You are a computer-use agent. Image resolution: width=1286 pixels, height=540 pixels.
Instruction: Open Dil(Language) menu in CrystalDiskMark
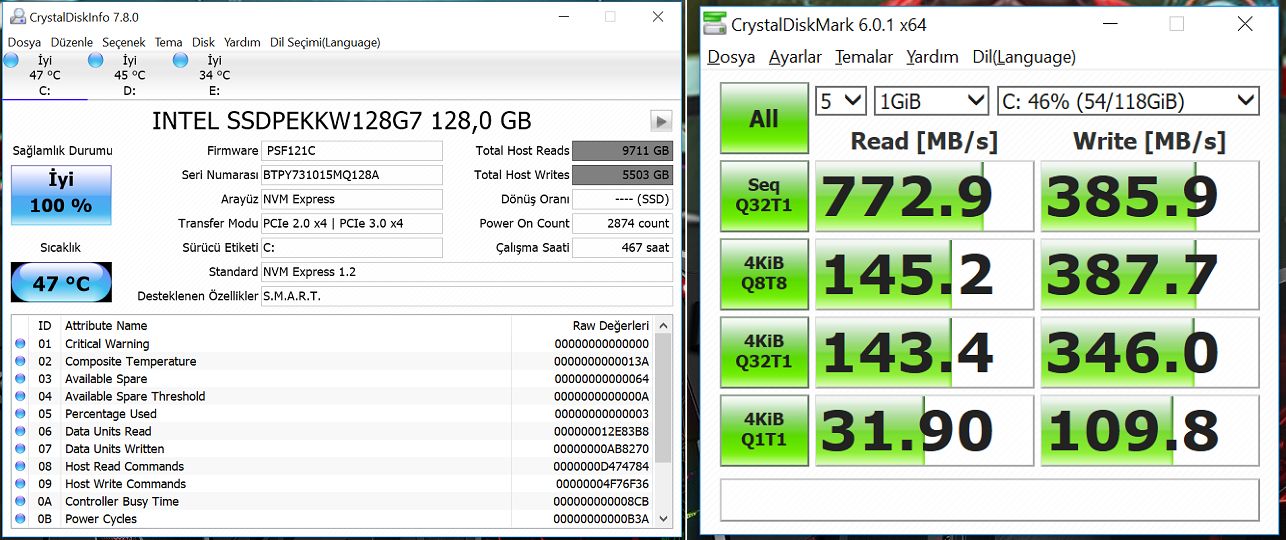pyautogui.click(x=1024, y=57)
